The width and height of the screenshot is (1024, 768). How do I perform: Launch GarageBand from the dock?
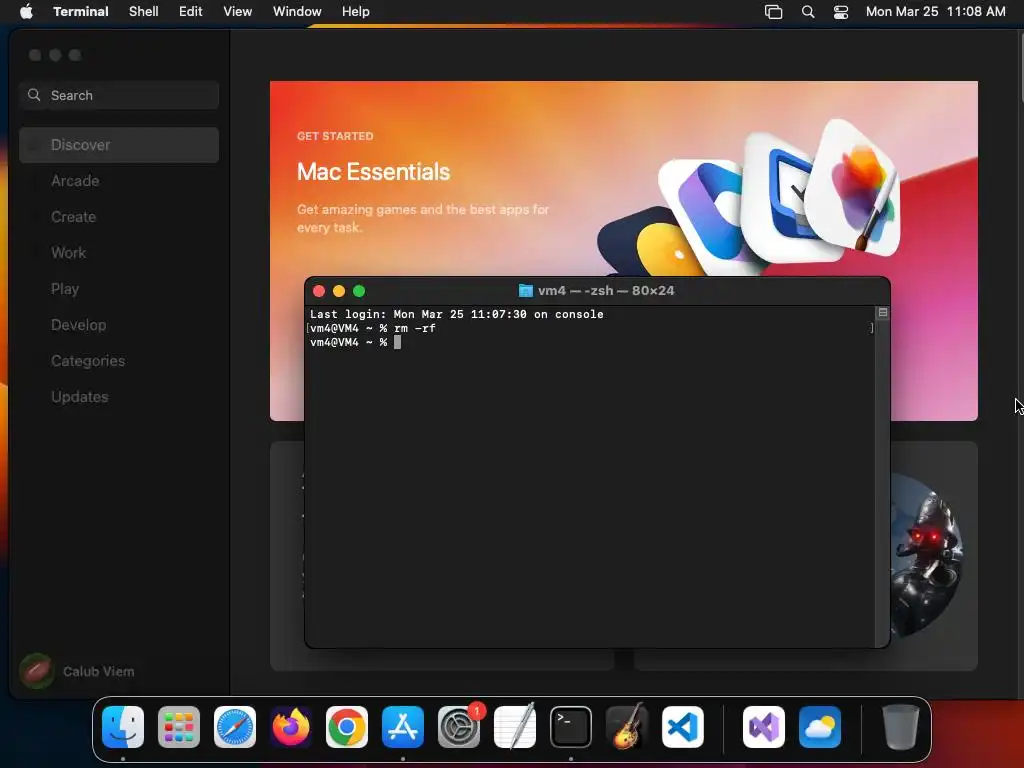pyautogui.click(x=627, y=727)
